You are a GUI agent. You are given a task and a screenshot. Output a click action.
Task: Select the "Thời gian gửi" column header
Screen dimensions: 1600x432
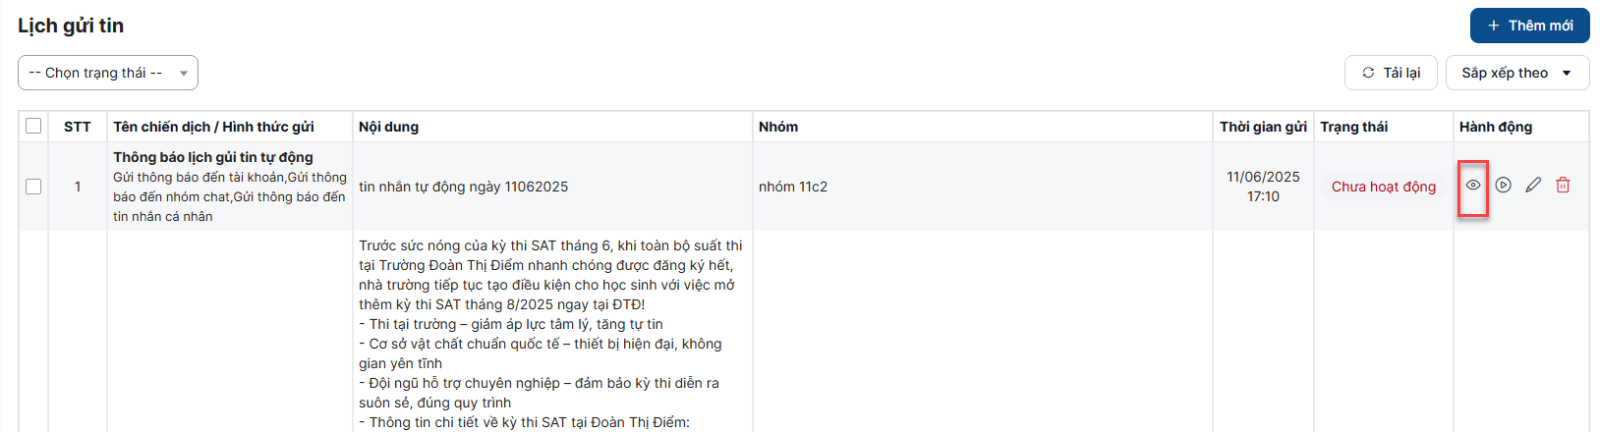[x=1263, y=127]
